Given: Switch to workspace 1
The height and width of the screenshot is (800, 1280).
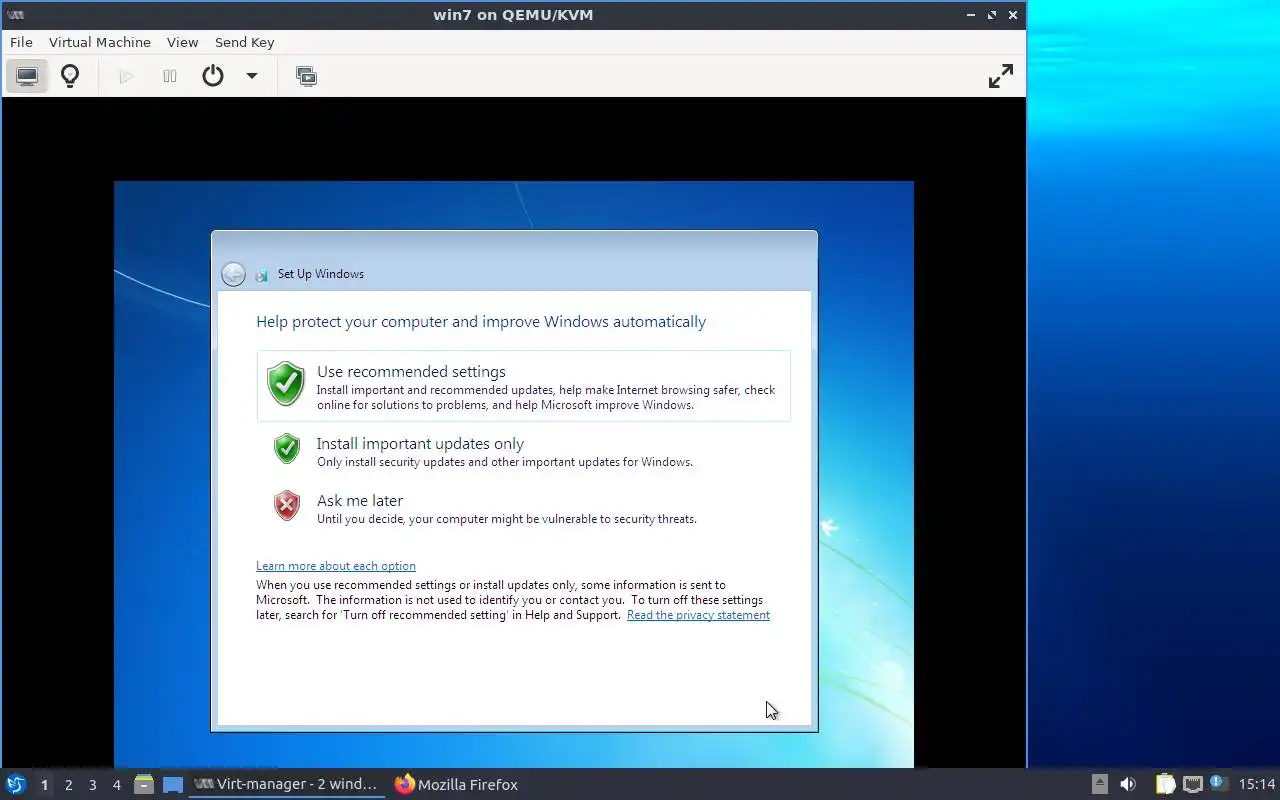Looking at the screenshot, I should click(x=44, y=785).
